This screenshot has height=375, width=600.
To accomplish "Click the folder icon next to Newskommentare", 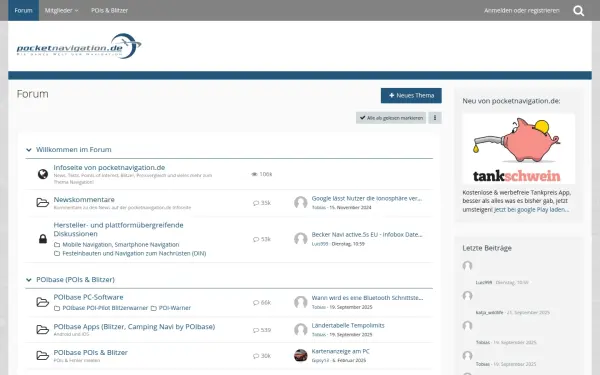I will (42, 202).
